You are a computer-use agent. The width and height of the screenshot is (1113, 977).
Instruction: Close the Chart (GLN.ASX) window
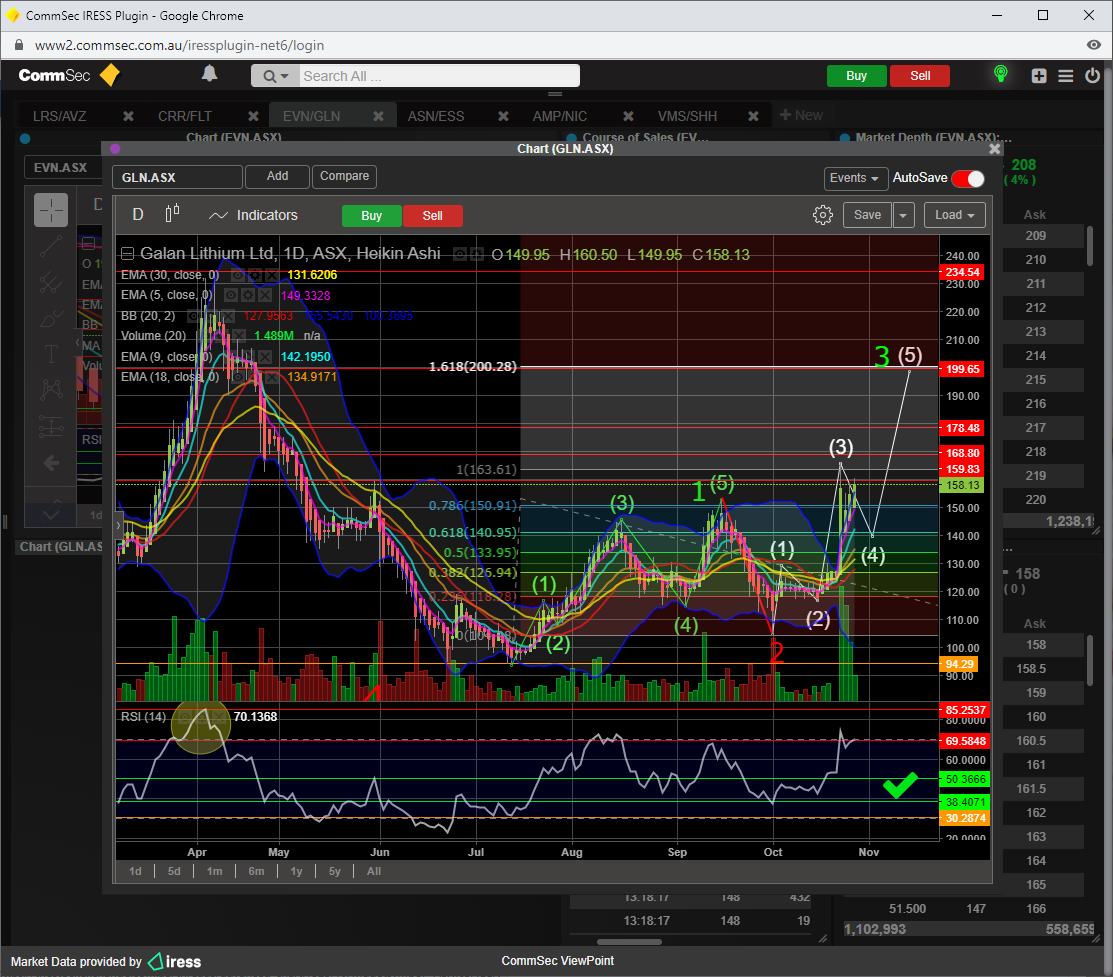point(994,148)
